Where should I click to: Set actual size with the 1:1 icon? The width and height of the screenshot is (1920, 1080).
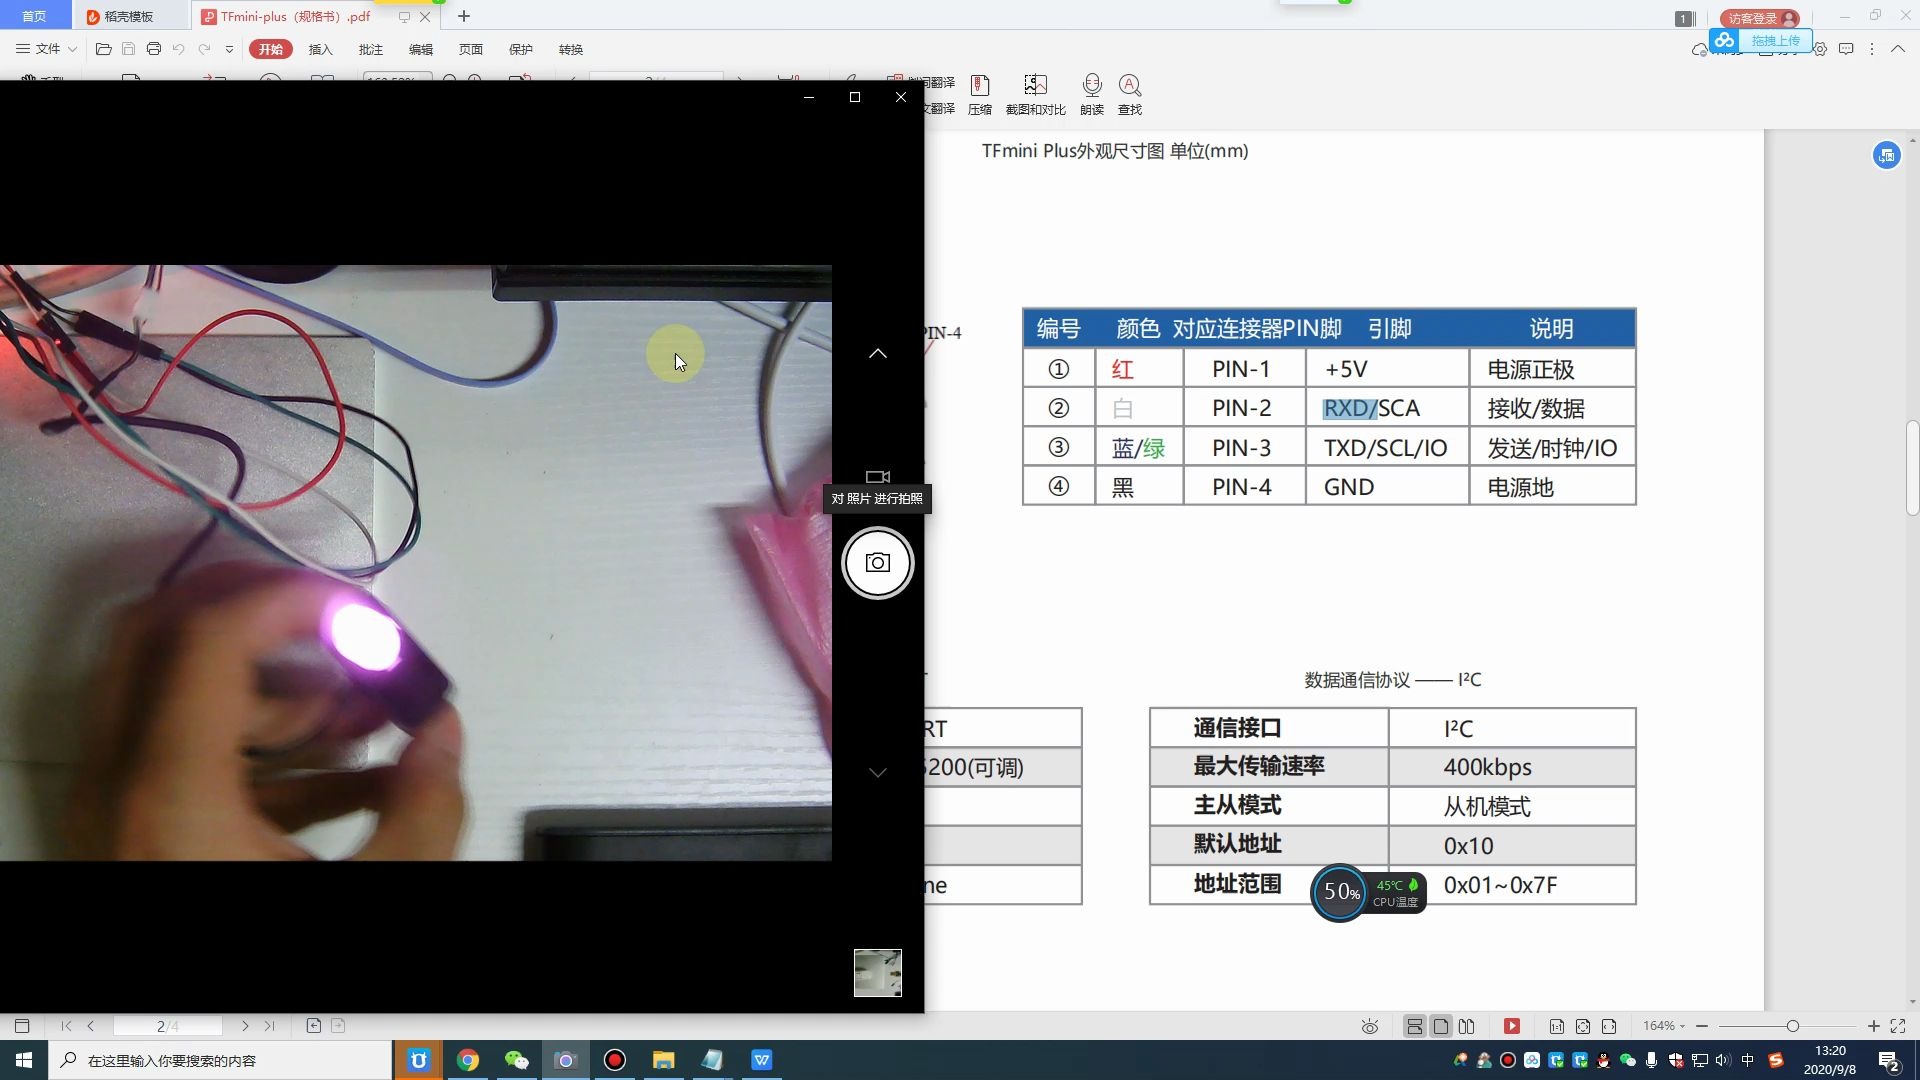1557,1026
